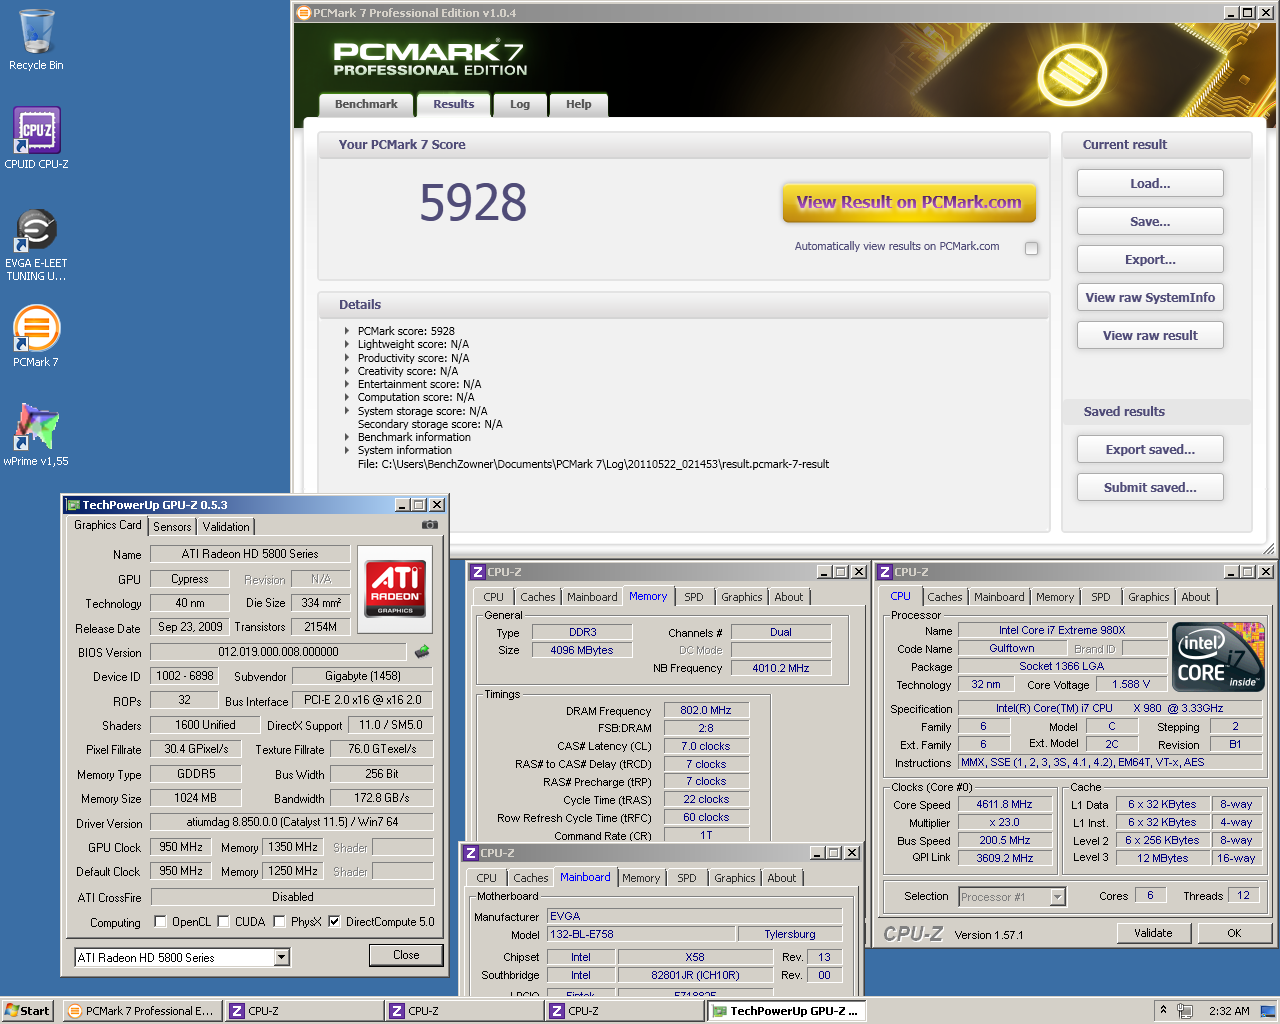Click the GPU Name field in GPU-Z
This screenshot has height=1024, width=1280.
point(250,554)
